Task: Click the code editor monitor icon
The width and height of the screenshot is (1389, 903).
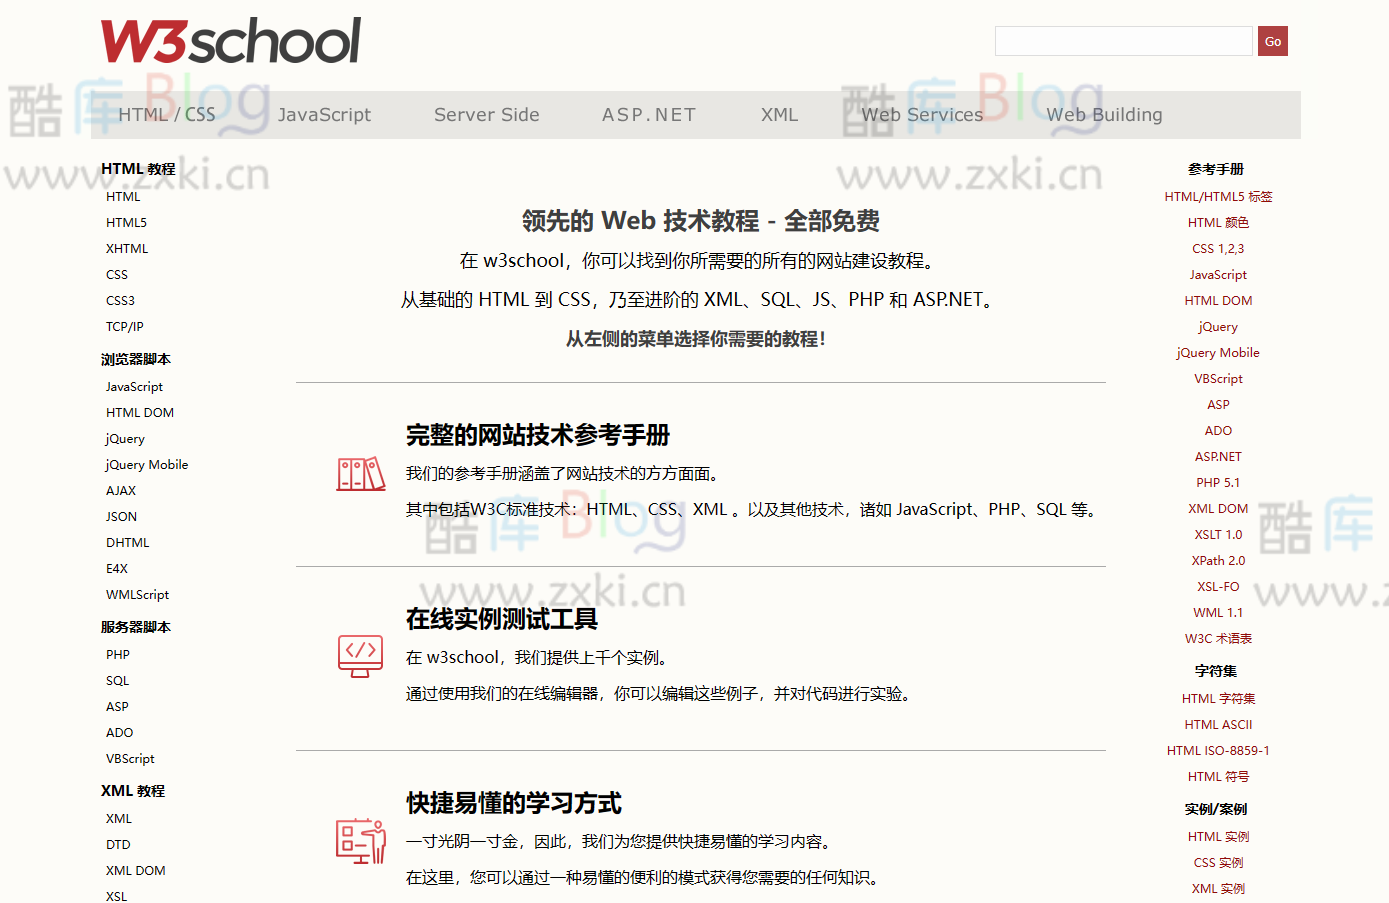Action: coord(360,657)
